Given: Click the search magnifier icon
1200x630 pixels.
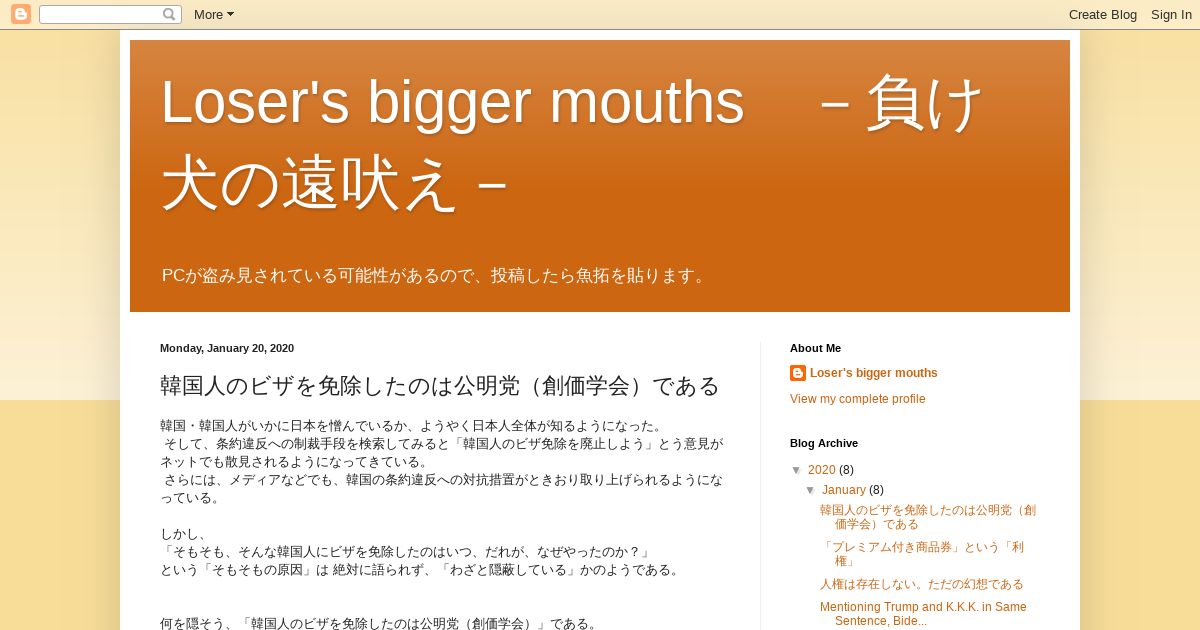Looking at the screenshot, I should point(169,14).
